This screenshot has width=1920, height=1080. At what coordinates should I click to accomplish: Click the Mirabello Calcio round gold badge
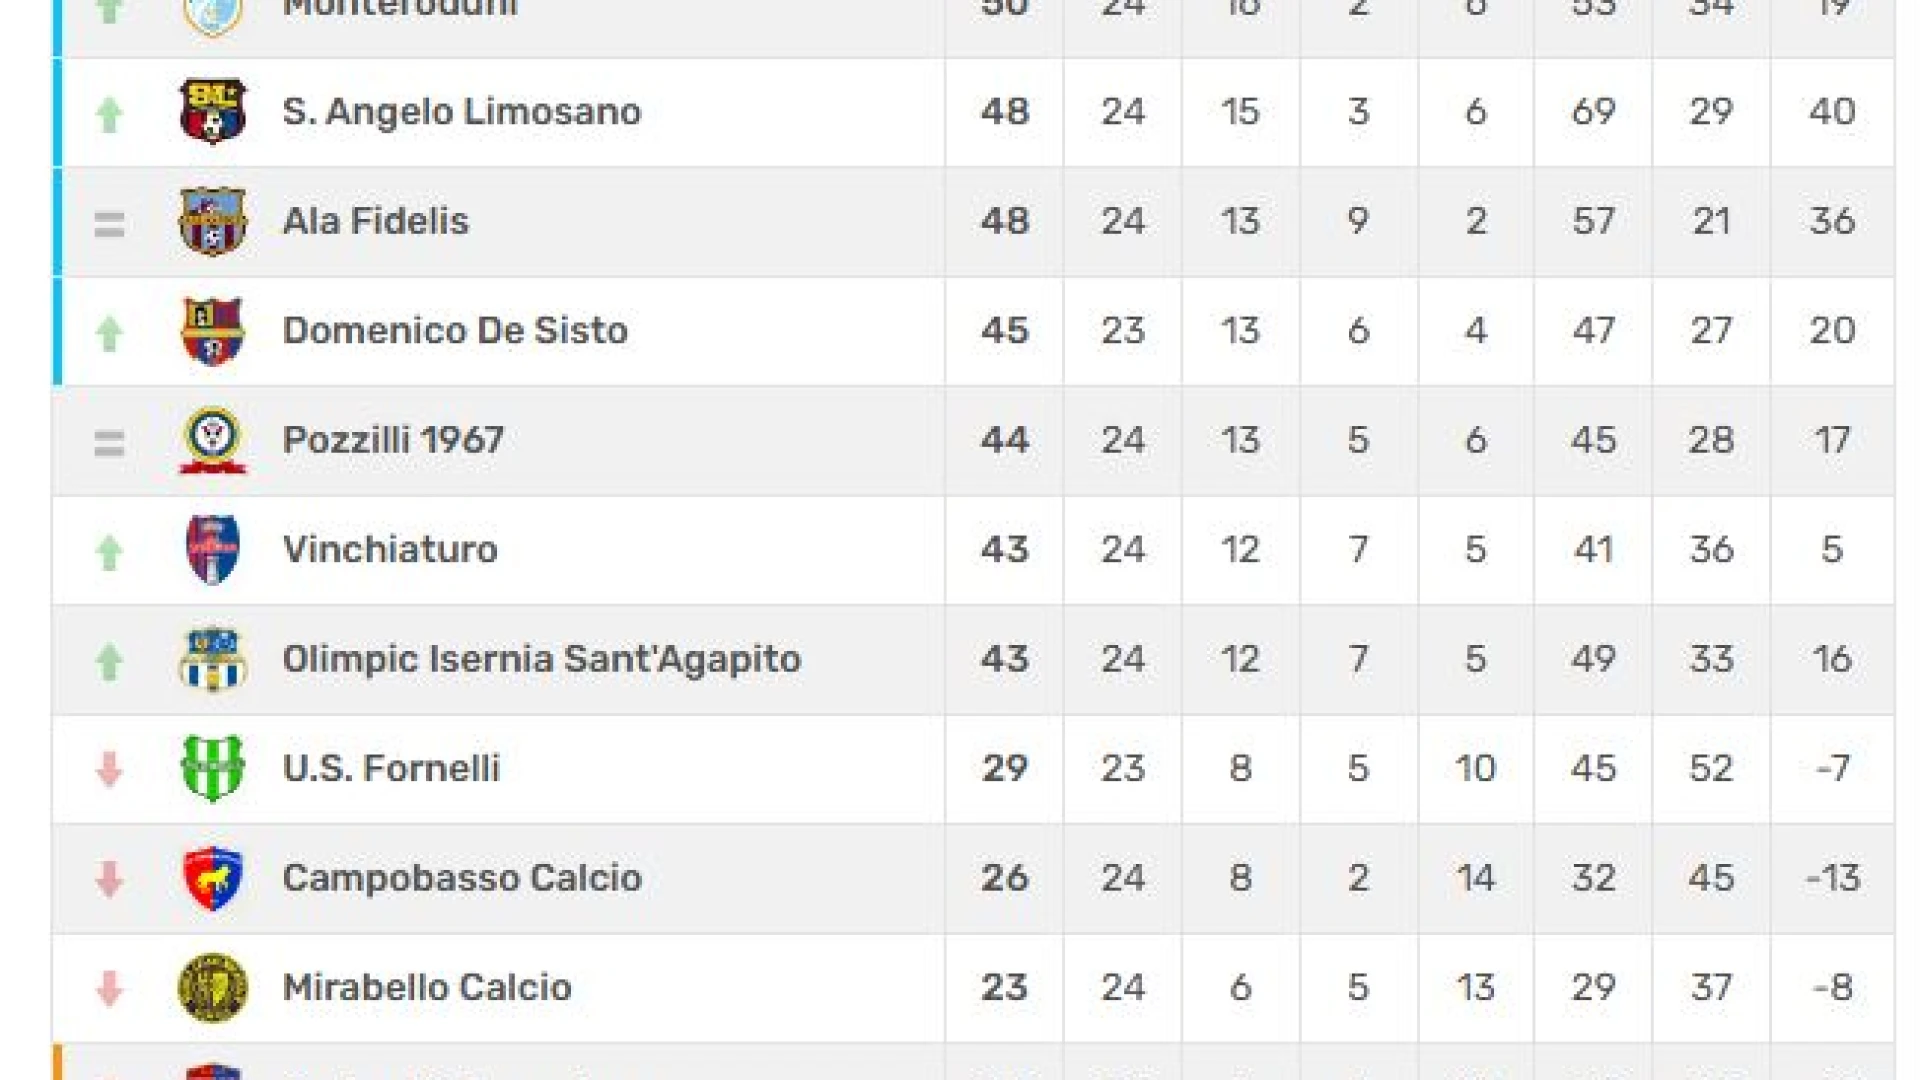(x=212, y=988)
